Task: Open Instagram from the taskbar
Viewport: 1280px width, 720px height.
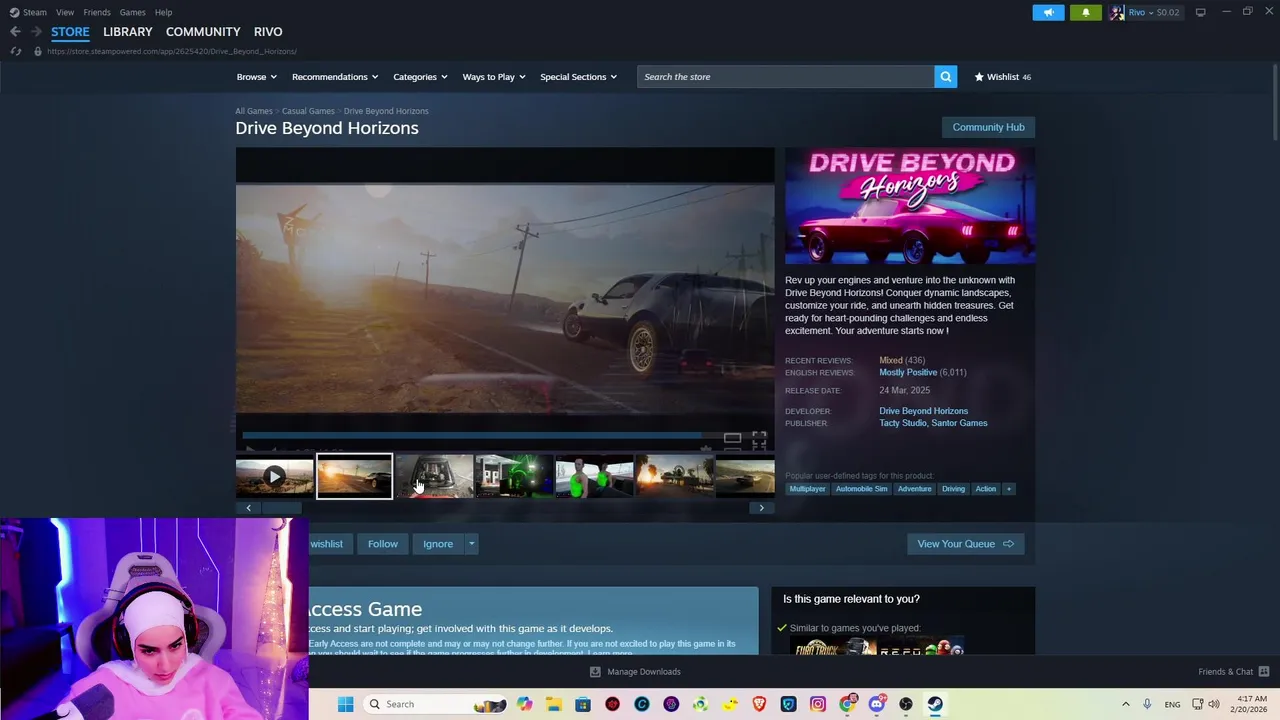Action: coord(818,704)
